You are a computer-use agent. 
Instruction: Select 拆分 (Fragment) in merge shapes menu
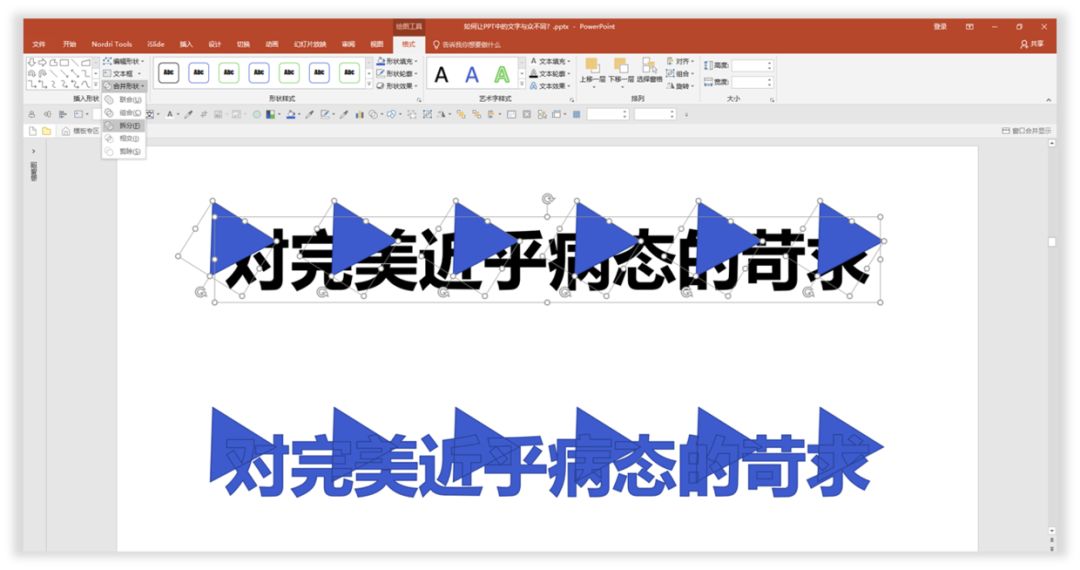[x=124, y=125]
